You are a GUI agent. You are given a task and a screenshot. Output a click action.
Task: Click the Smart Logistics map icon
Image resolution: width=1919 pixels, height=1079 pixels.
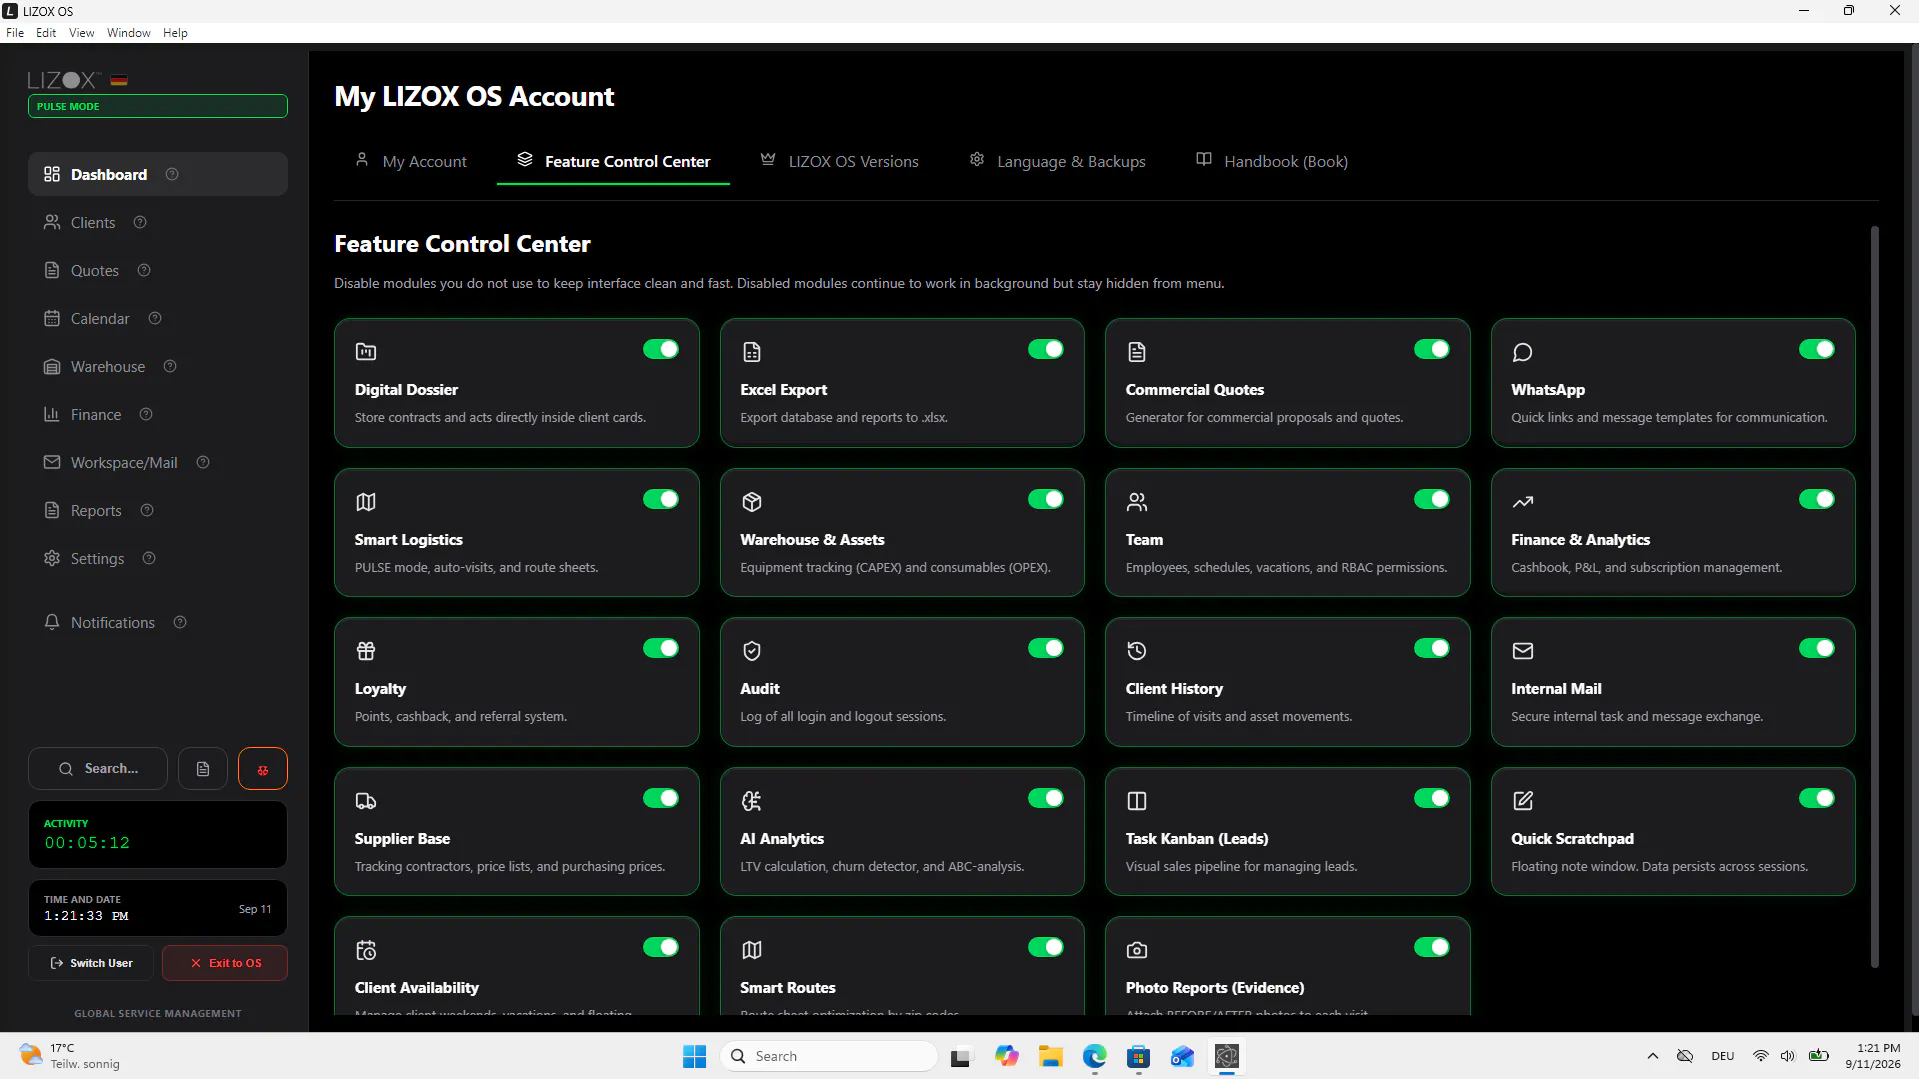tap(366, 502)
